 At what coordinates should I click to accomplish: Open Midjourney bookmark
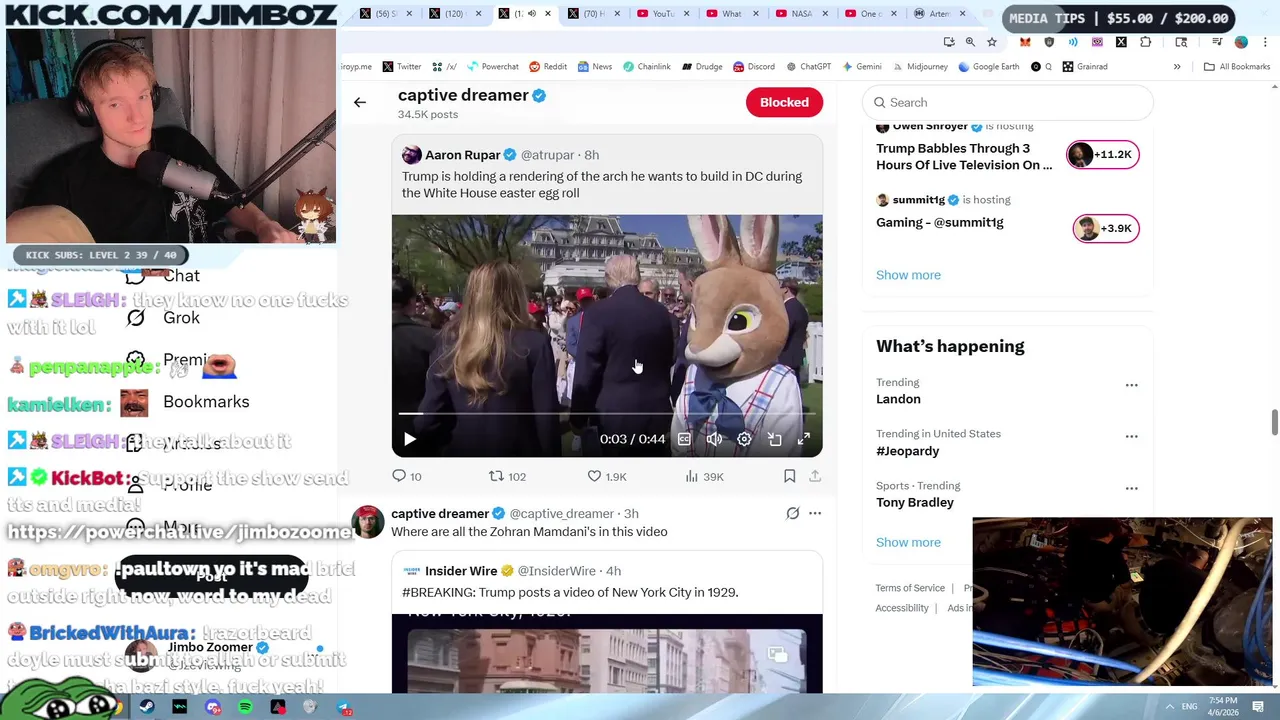coord(919,67)
